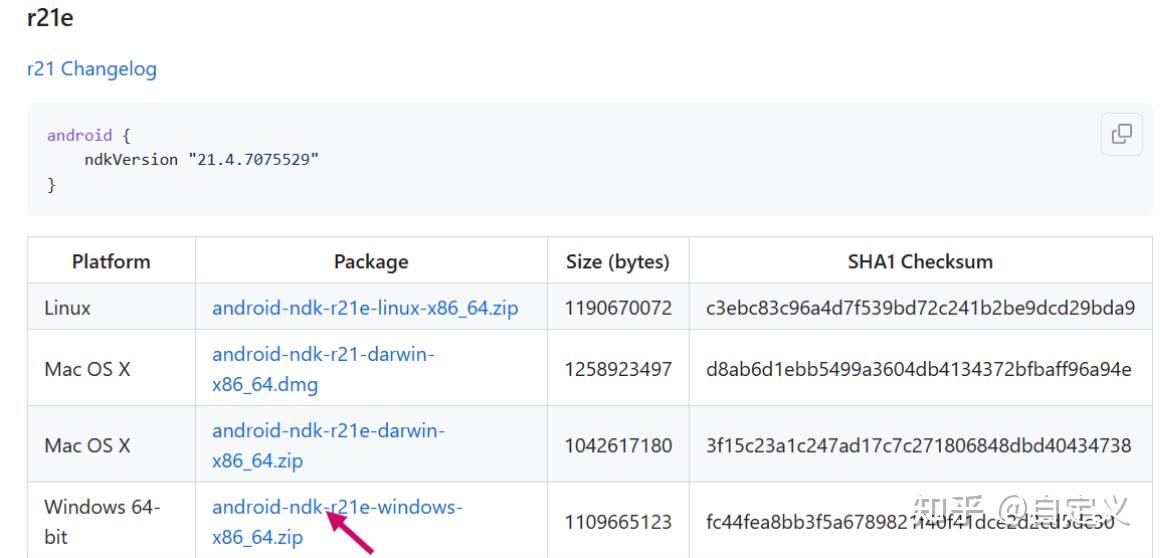Download android-ndk-r21e-linux-x86_64.zip package

[x=365, y=308]
